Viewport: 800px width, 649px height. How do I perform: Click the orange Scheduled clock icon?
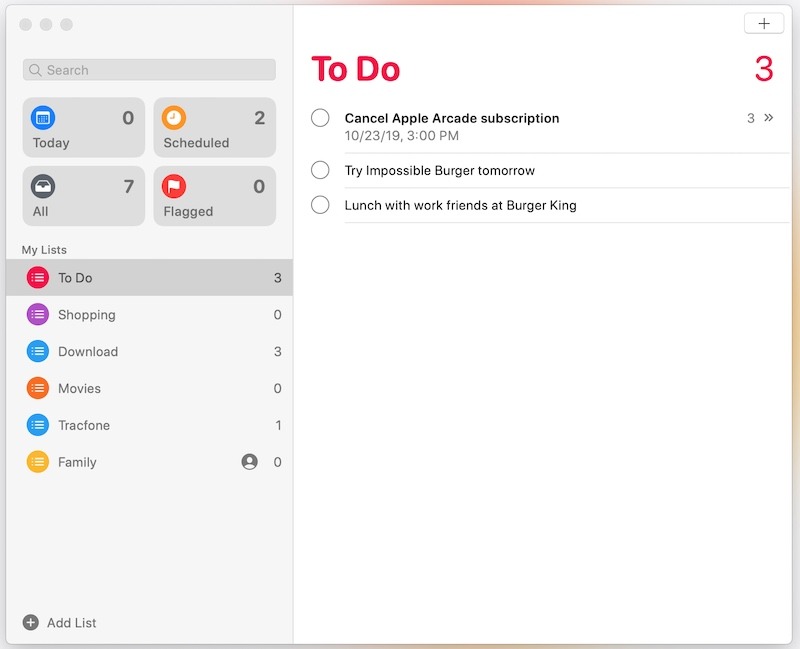click(173, 118)
